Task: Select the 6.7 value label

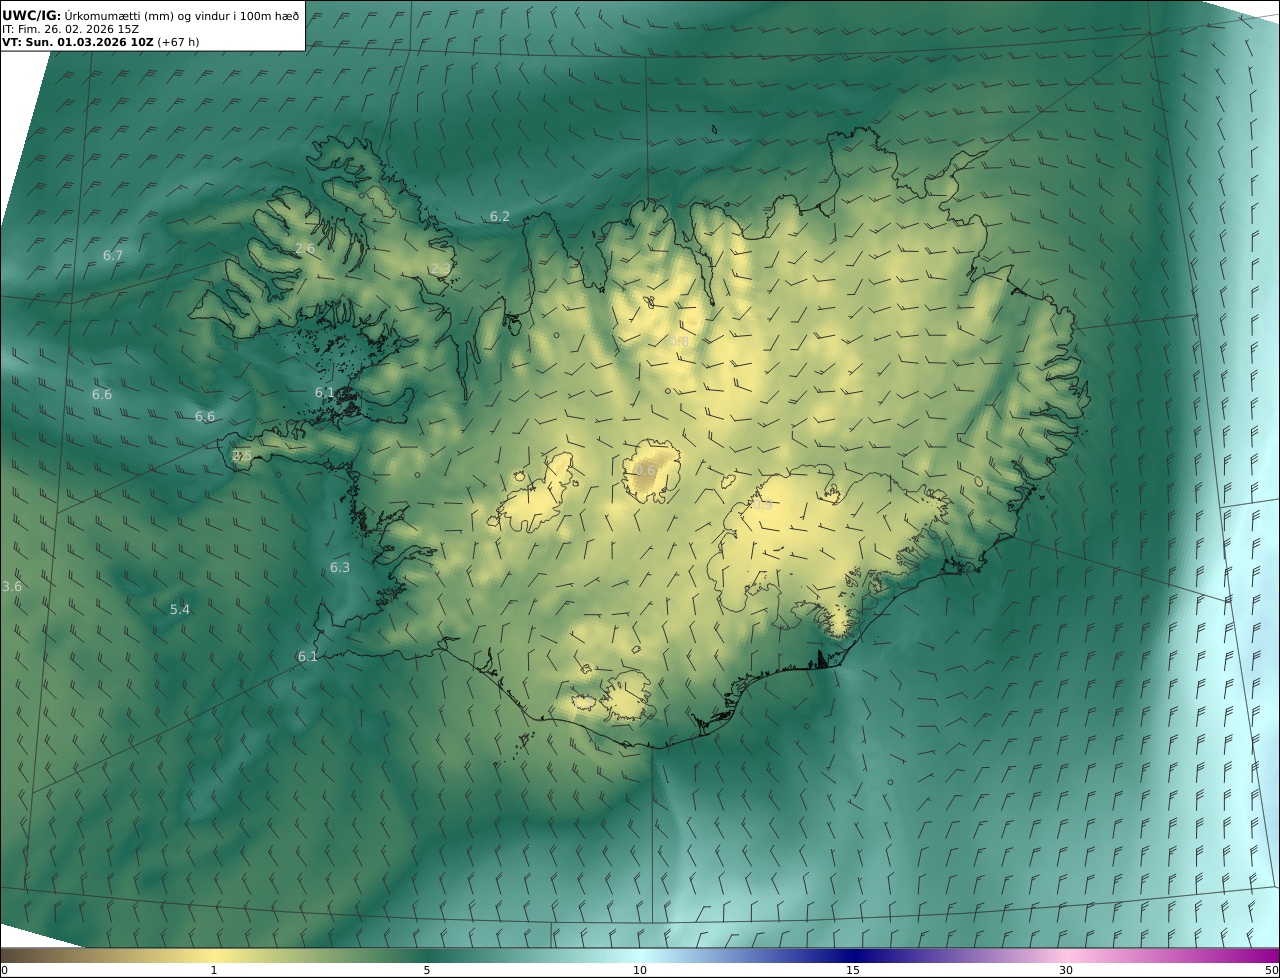Action: pyautogui.click(x=112, y=256)
